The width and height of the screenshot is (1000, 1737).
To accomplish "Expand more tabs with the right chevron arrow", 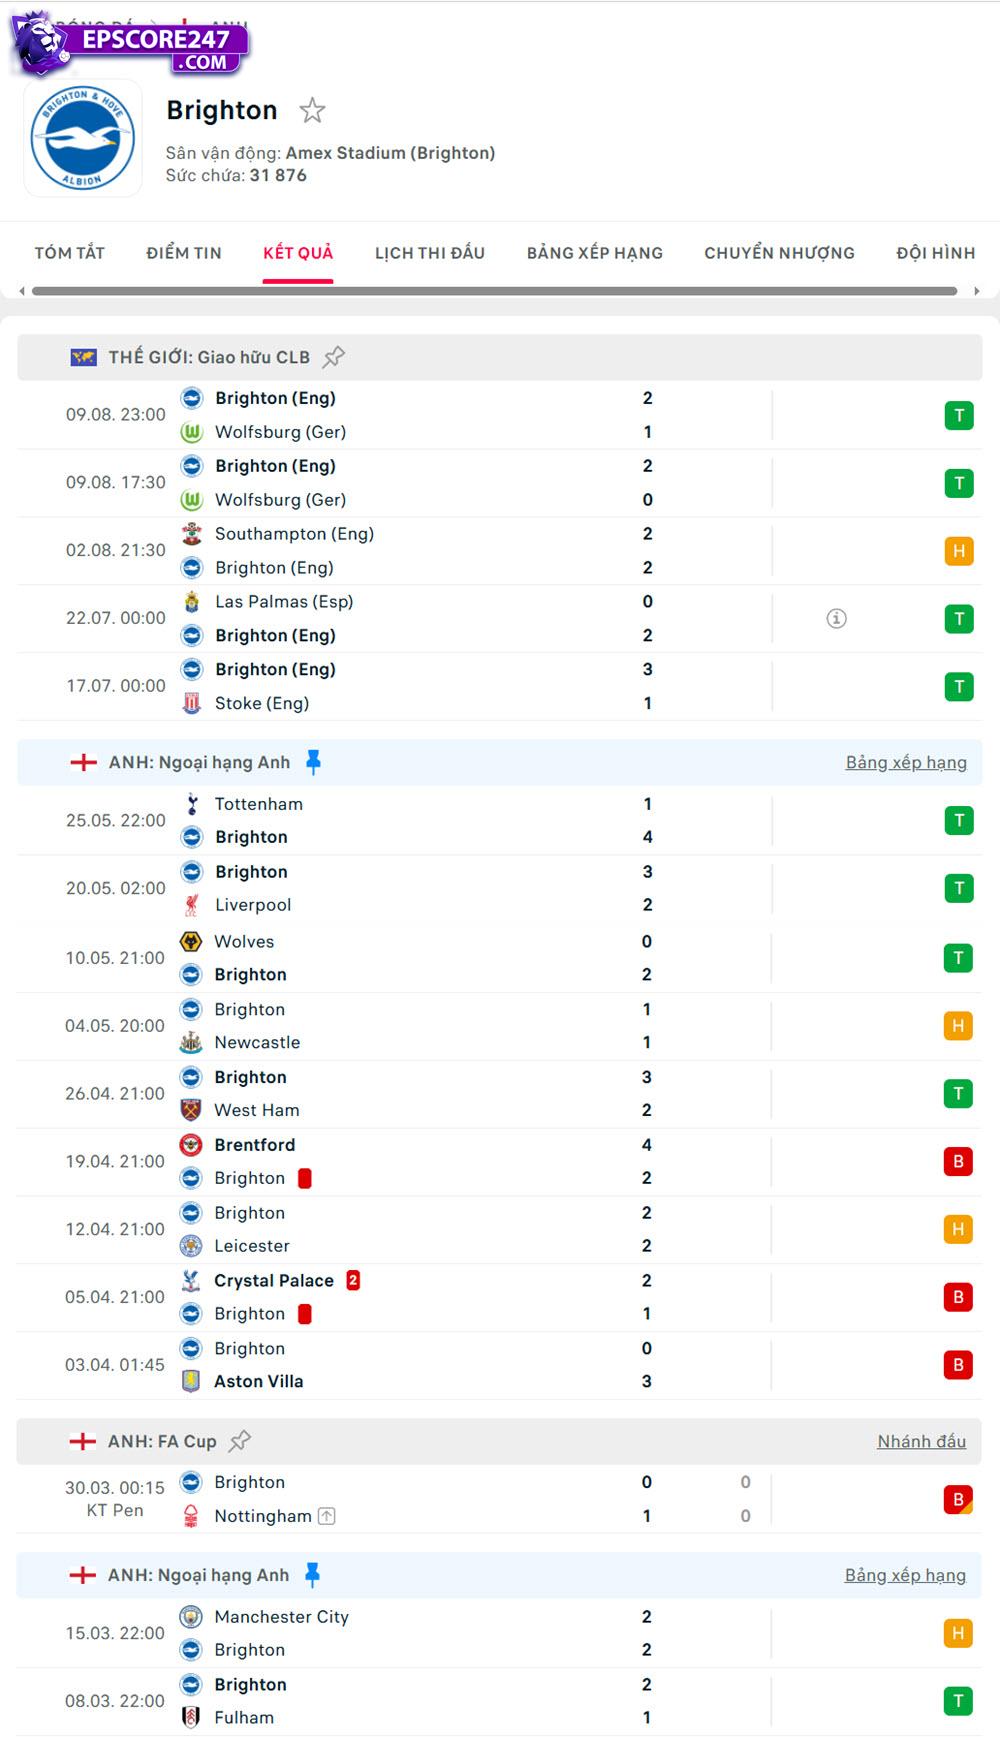I will click(978, 293).
